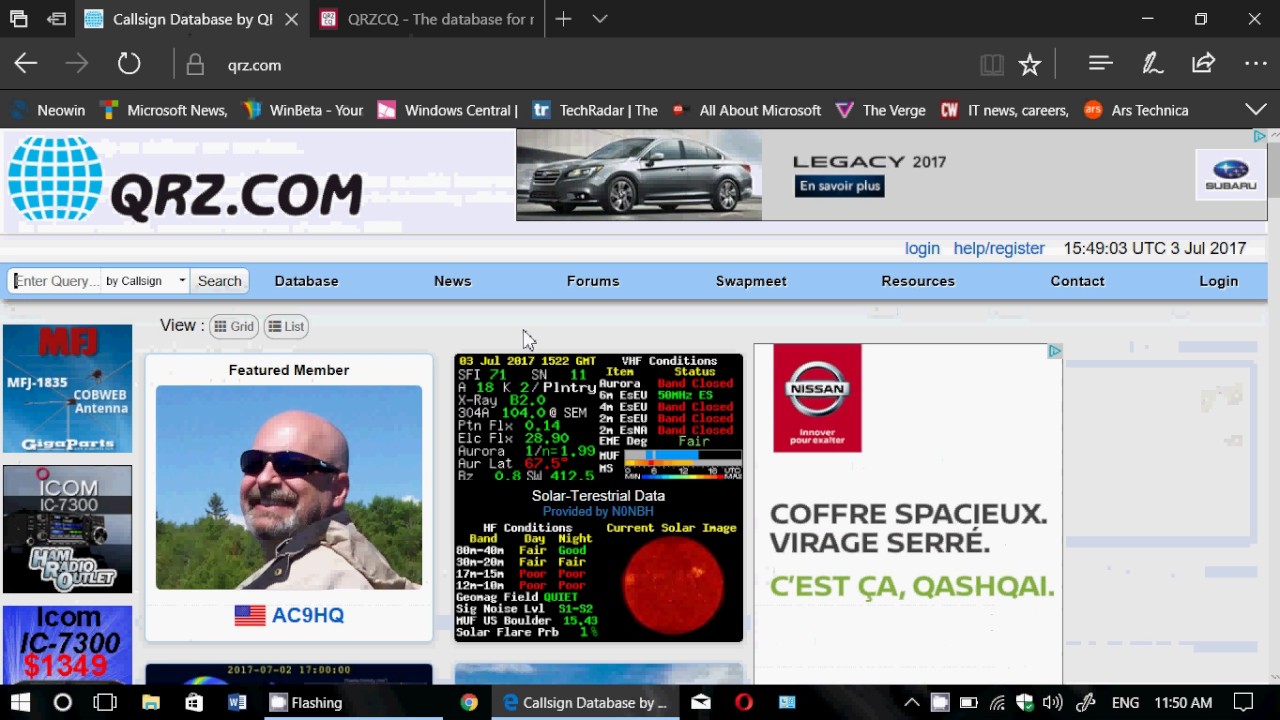
Task: Open ICOM IC-7300 Ham Radio Outlet ad
Action: pyautogui.click(x=67, y=529)
